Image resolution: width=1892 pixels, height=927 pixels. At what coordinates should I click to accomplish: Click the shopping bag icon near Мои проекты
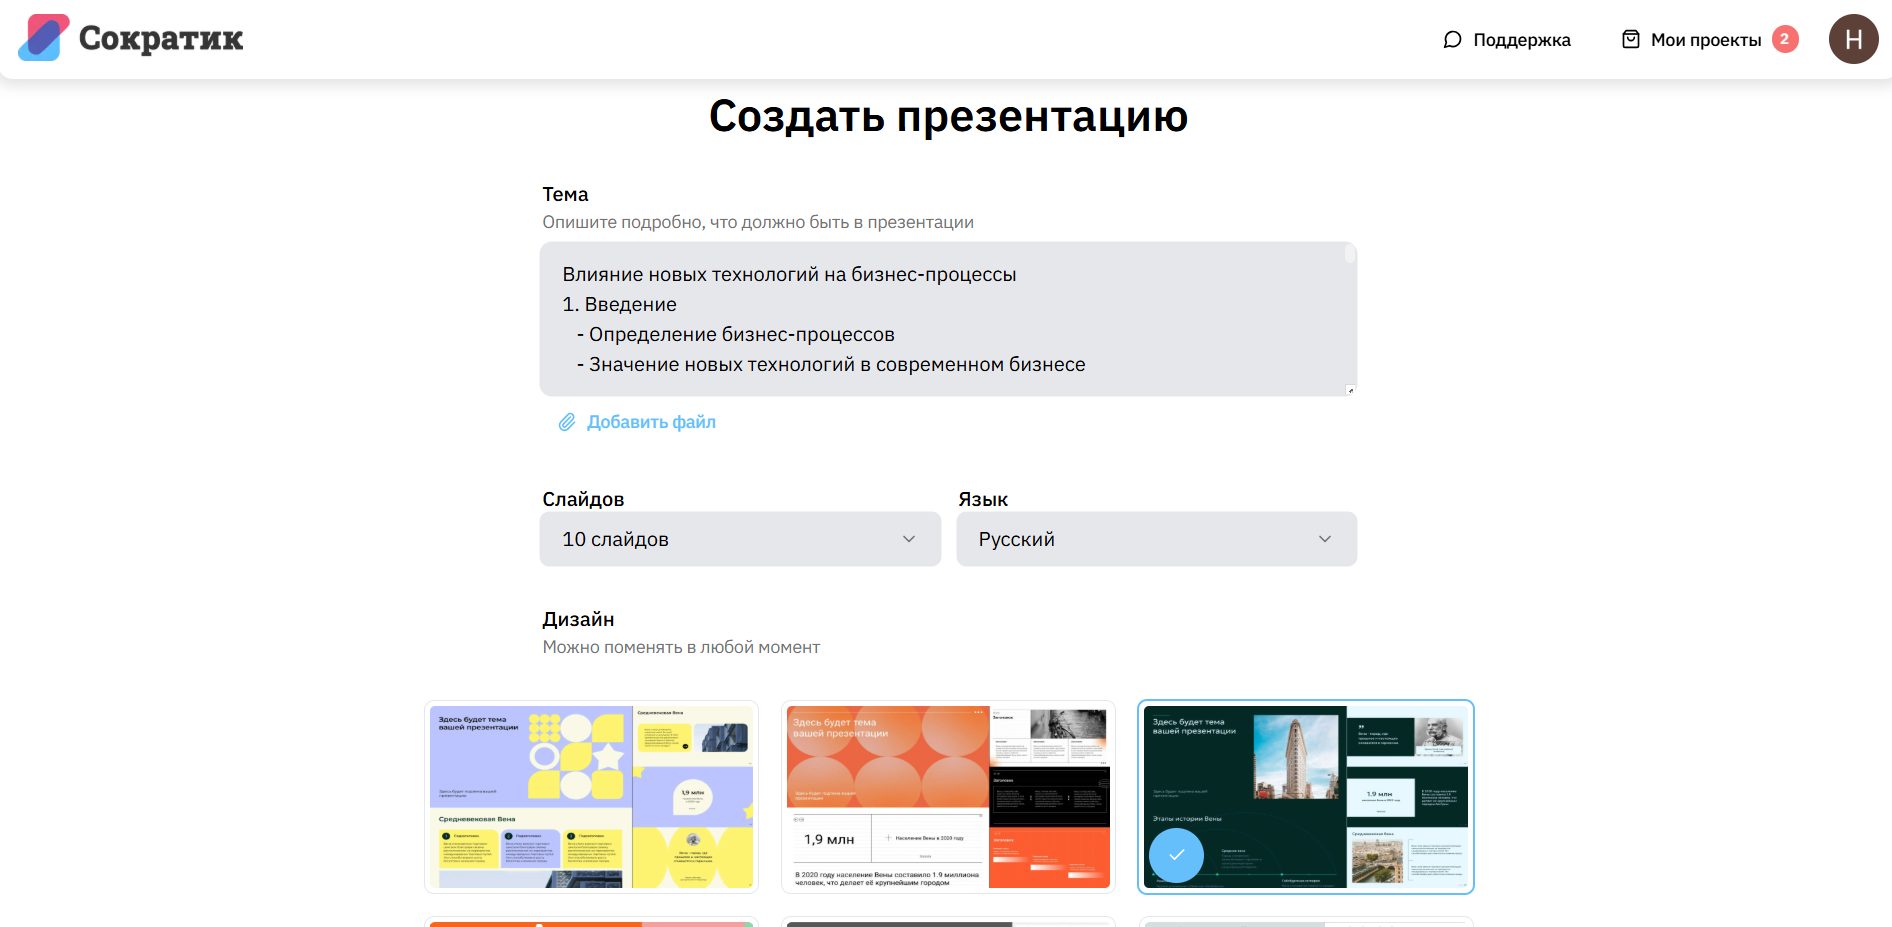tap(1630, 39)
